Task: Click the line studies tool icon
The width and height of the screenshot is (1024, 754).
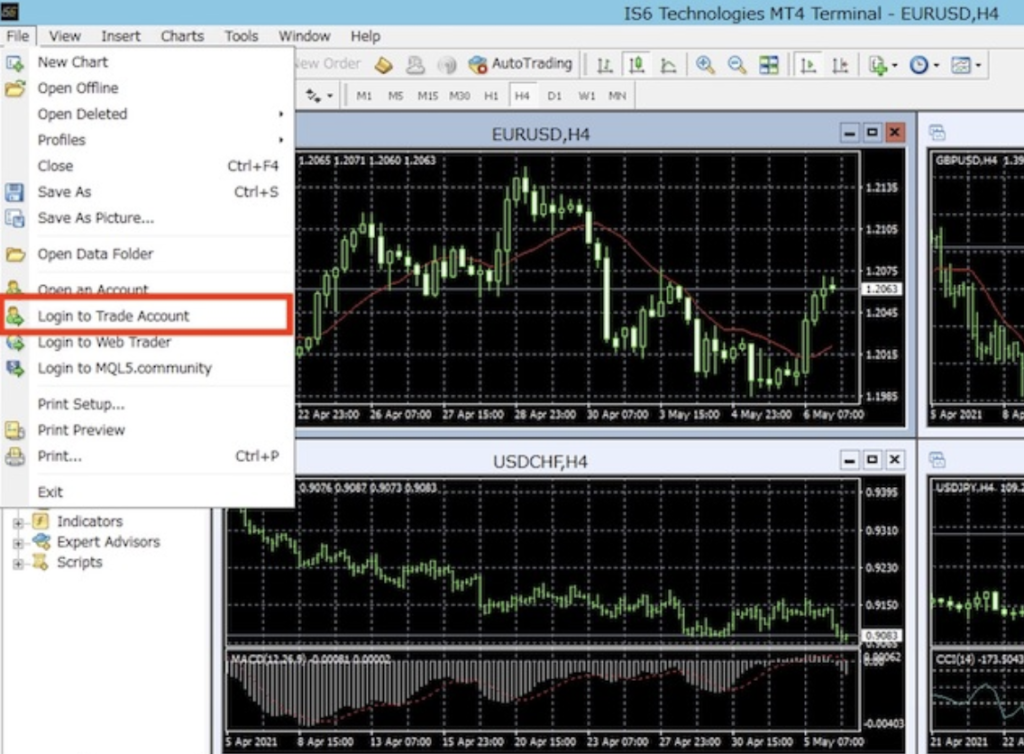Action: (313, 96)
